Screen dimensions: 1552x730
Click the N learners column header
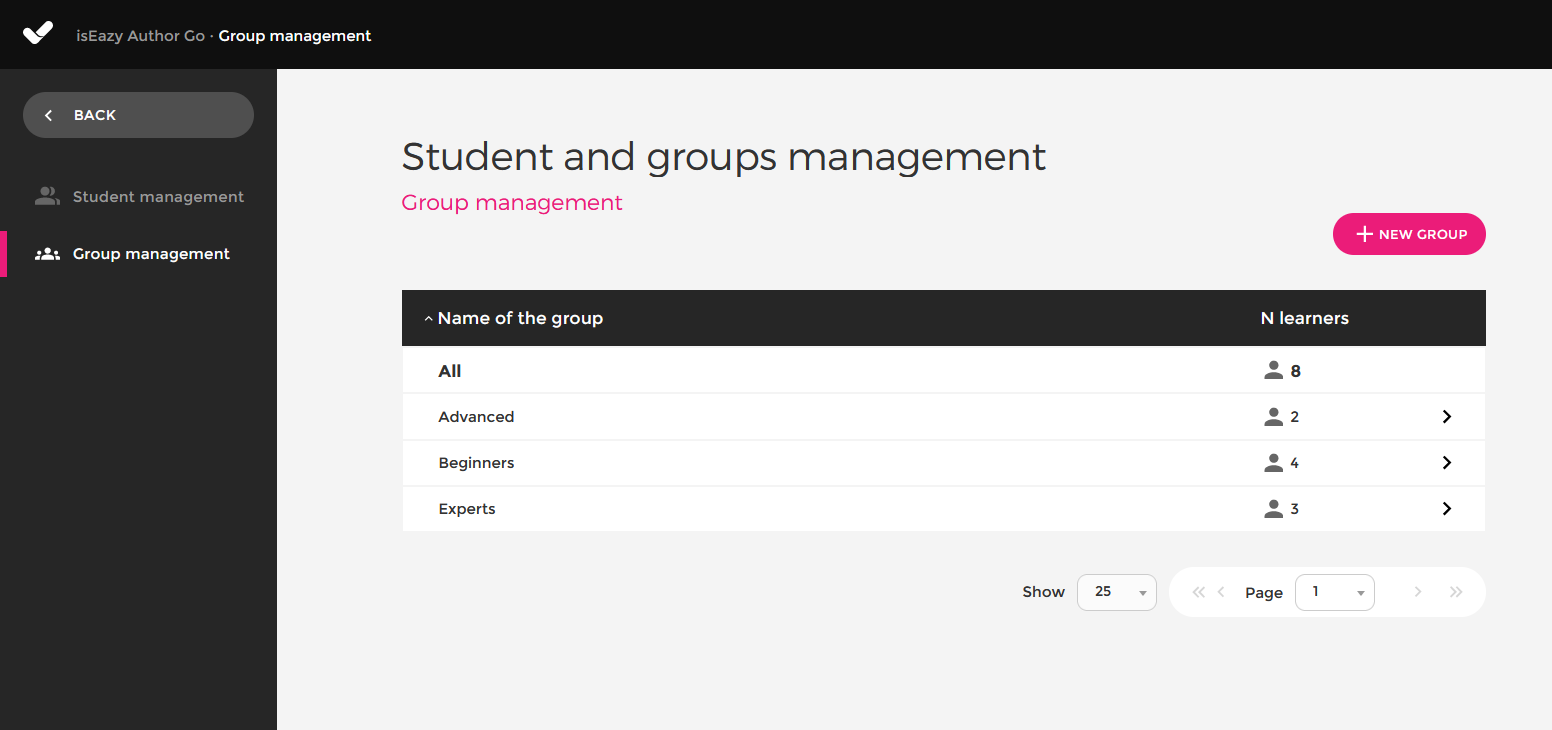pyautogui.click(x=1304, y=318)
